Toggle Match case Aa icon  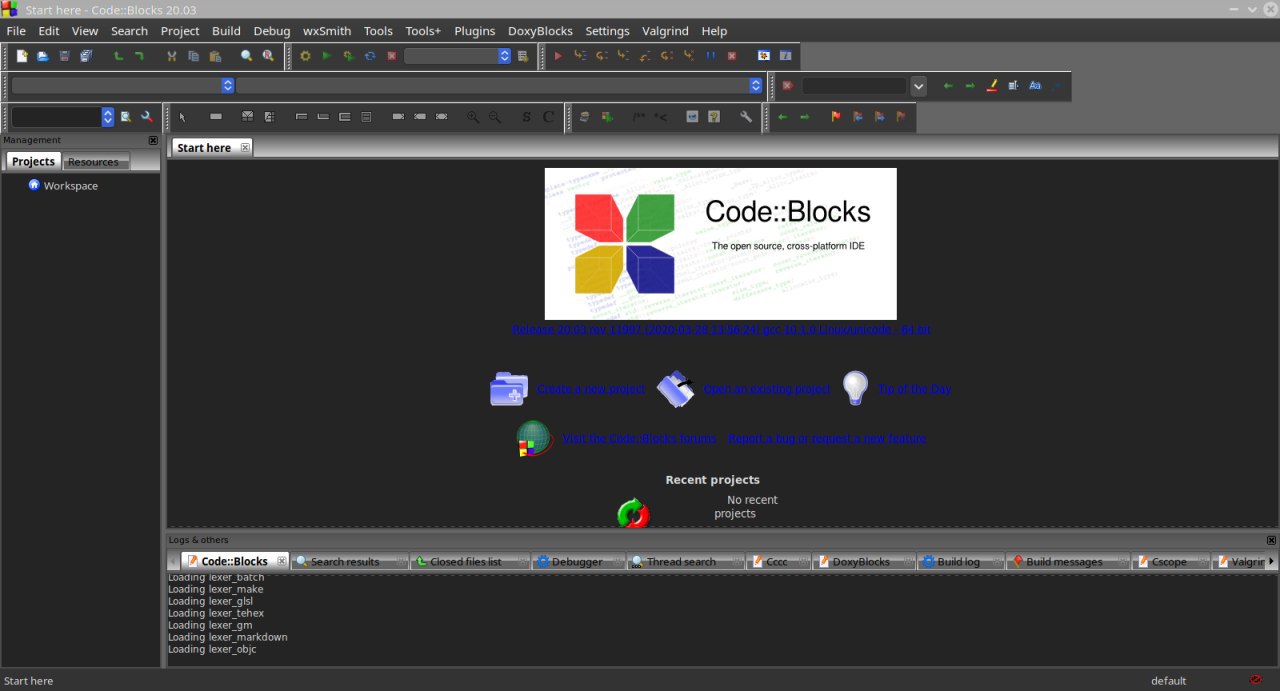coord(1035,86)
